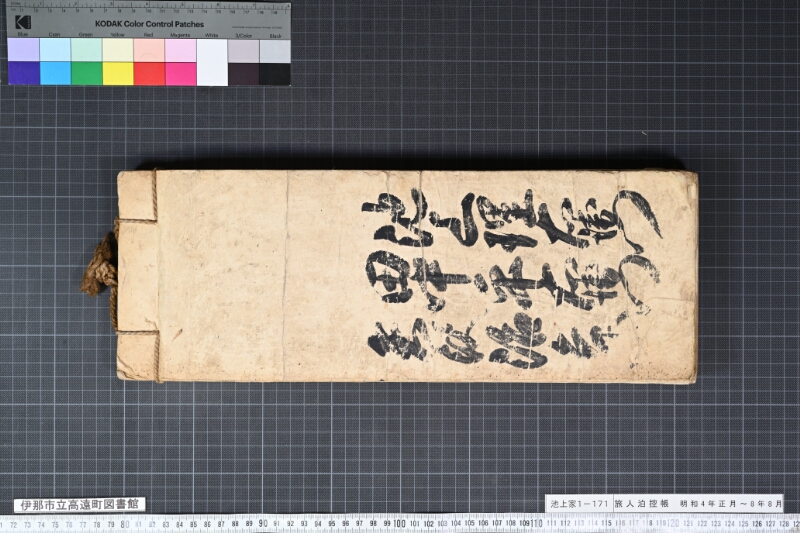The image size is (800, 533).
Task: Click the 90 mark on the bottom ruler
Action: [263, 524]
